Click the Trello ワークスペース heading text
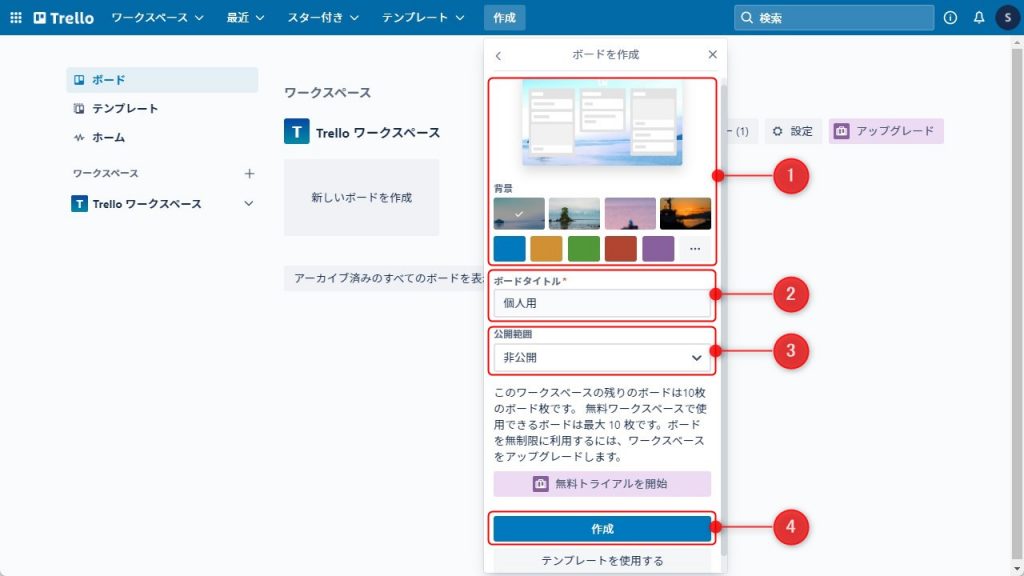 coord(378,133)
